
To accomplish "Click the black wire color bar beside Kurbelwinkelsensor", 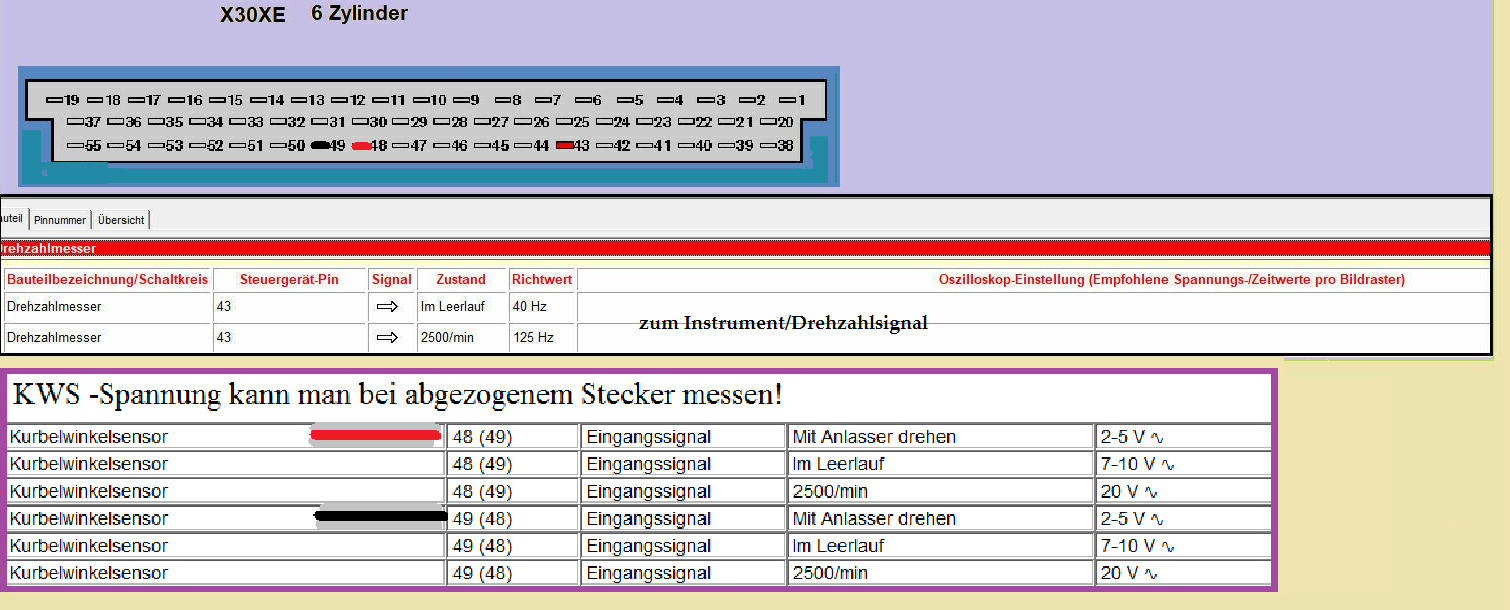I will 380,517.
